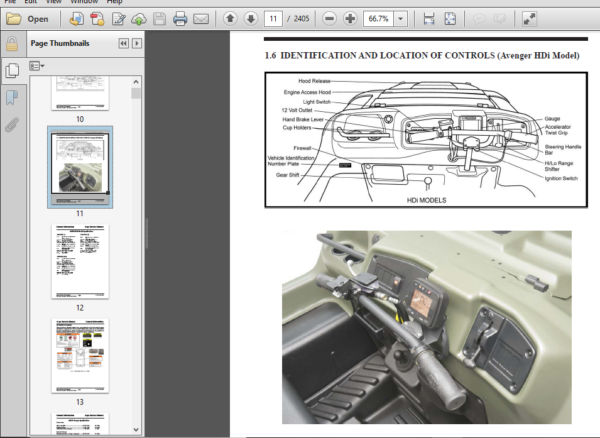Select page 11 thumbnail
The height and width of the screenshot is (438, 600).
click(x=80, y=167)
